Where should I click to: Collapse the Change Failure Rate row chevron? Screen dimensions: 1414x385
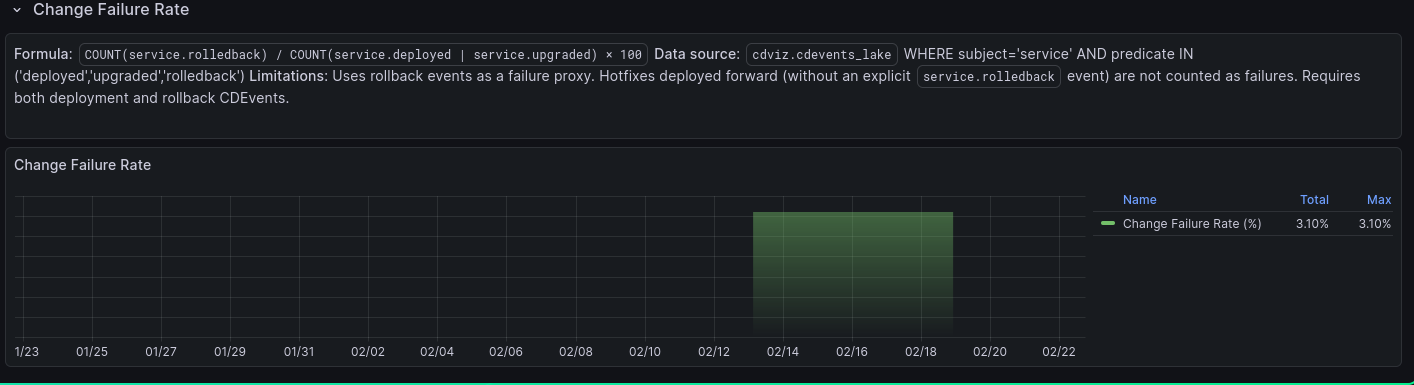tap(17, 10)
